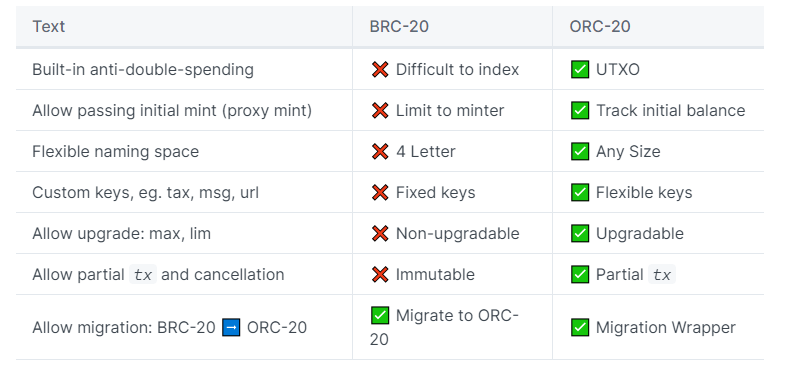Image resolution: width=804 pixels, height=381 pixels.
Task: Click the Built-in anti-double-spending cell
Action: 184,69
